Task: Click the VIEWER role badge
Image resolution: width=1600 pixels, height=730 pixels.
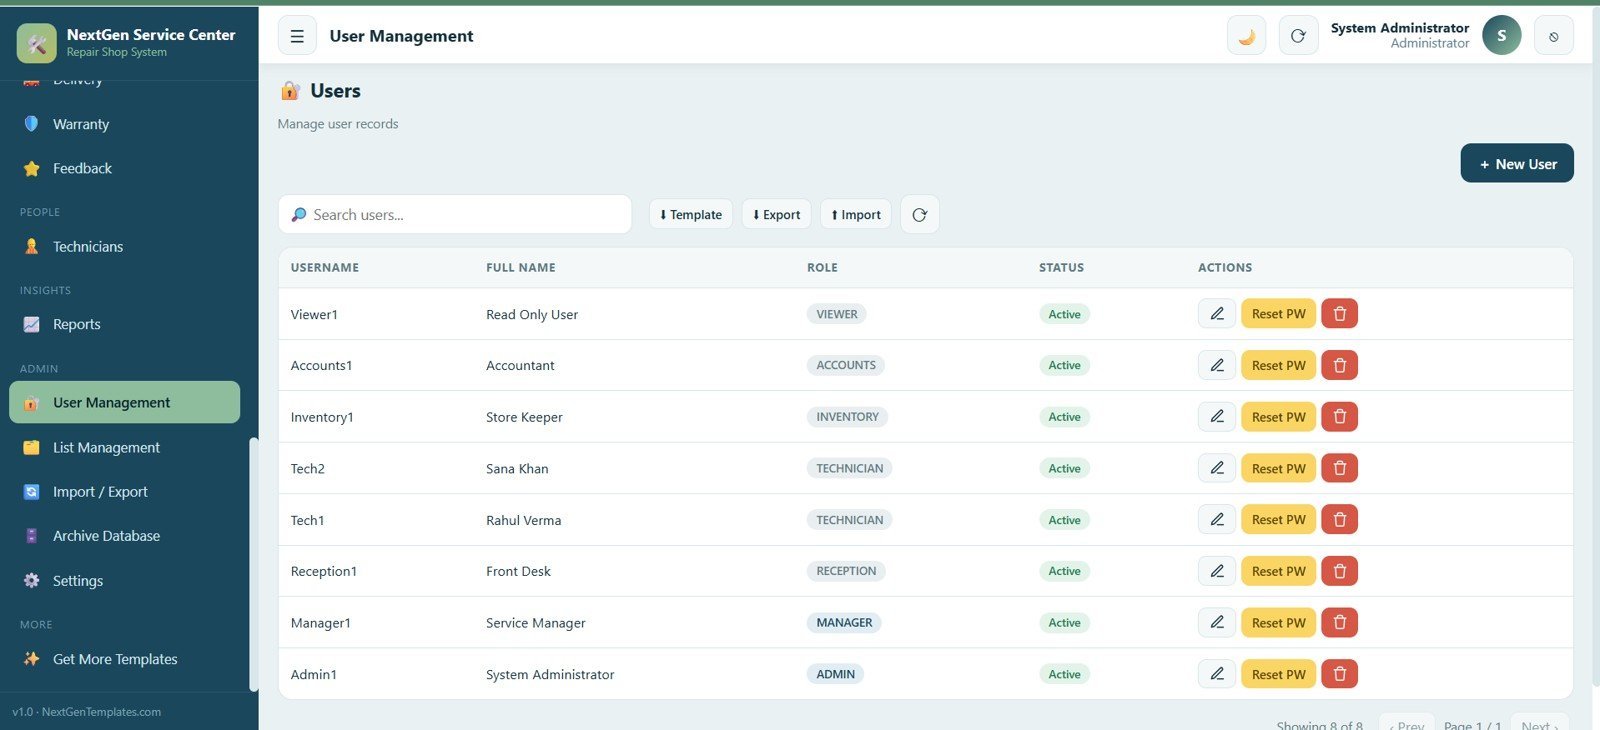Action: tap(836, 314)
